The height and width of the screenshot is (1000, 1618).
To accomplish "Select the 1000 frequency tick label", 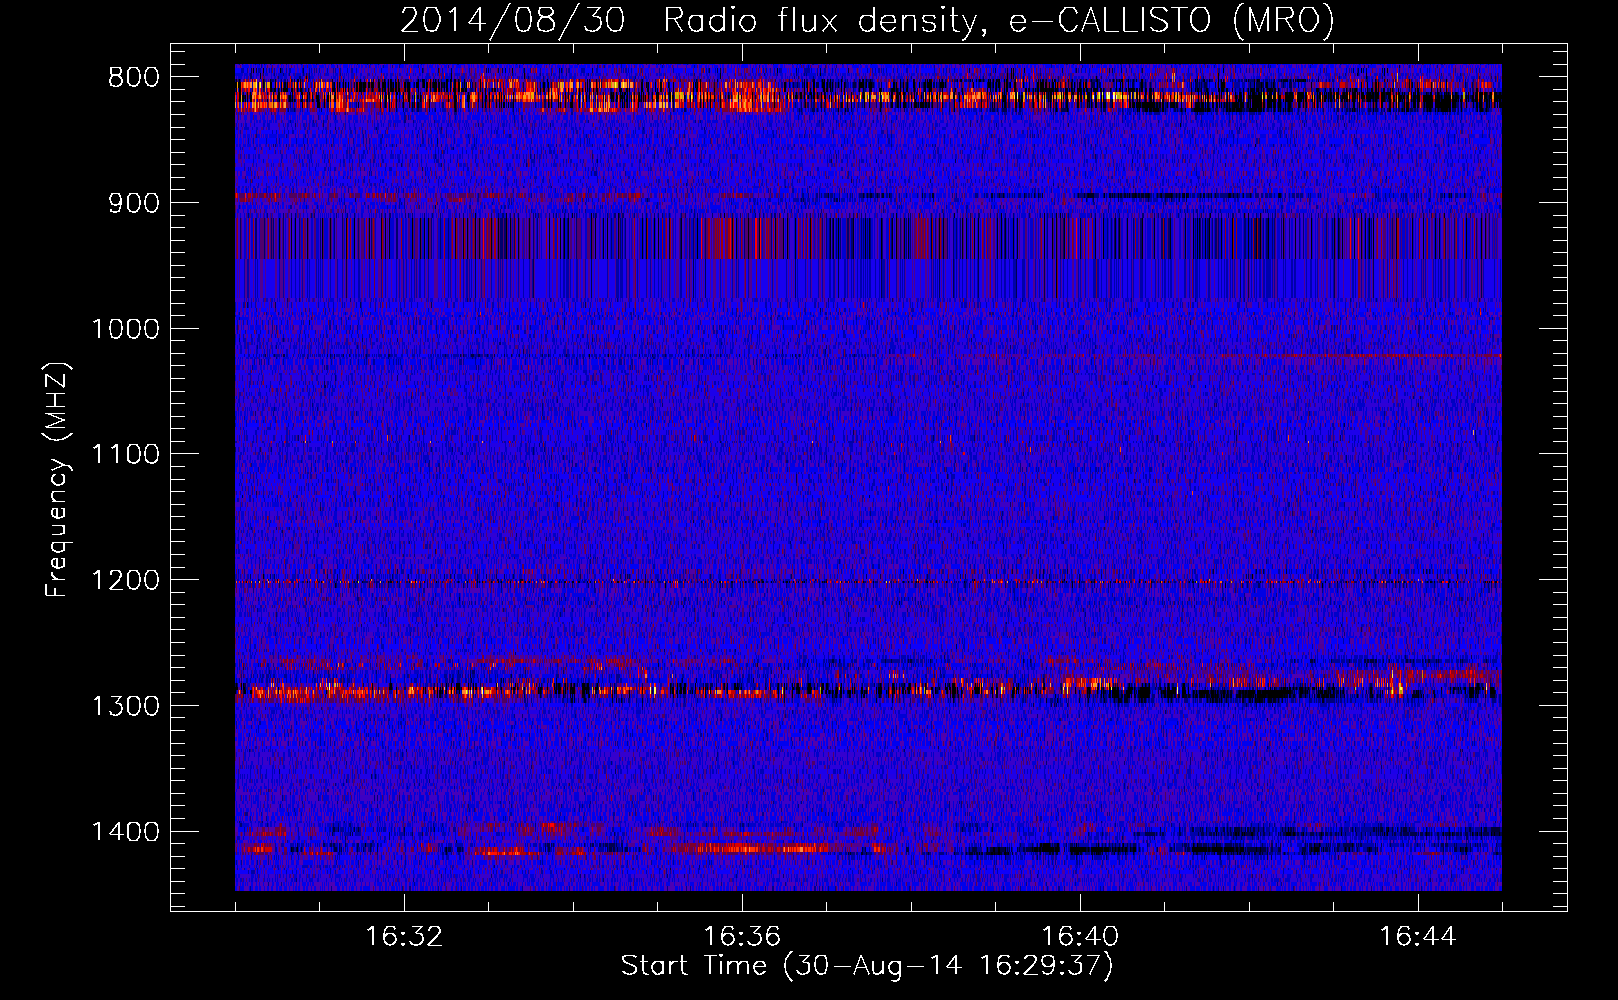I will 125,329.
